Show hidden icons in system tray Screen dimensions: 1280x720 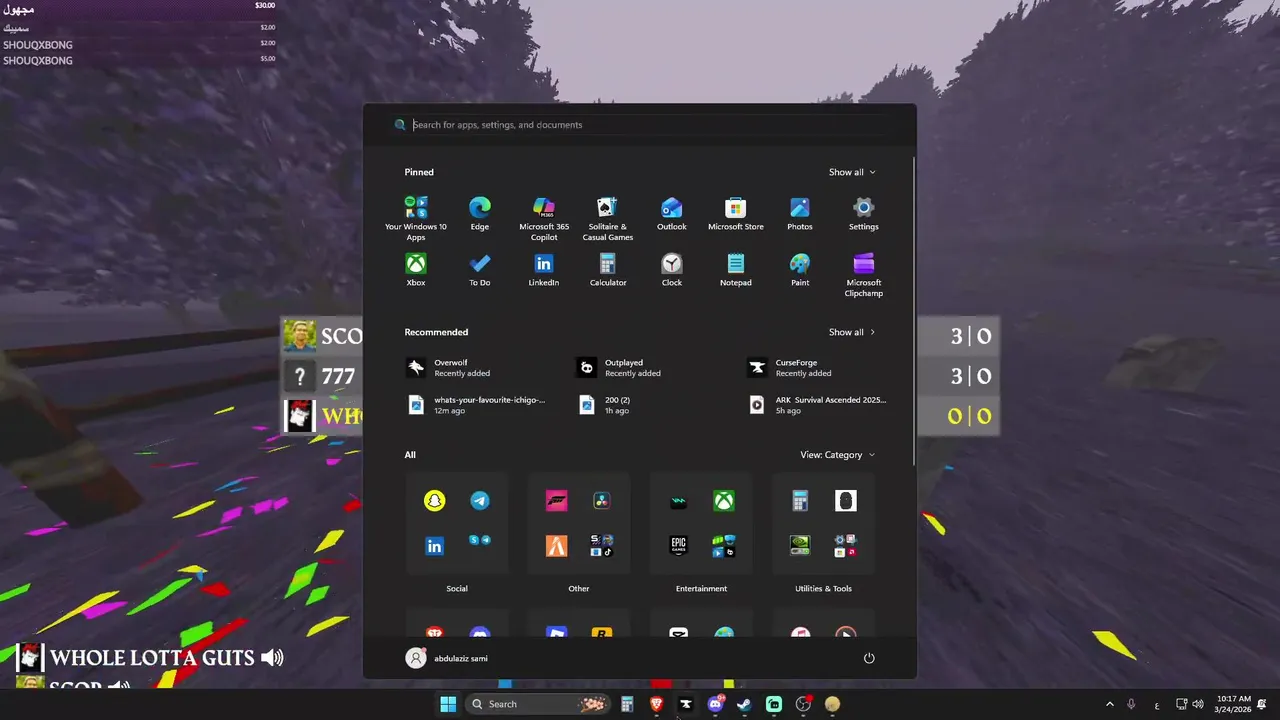[1109, 704]
